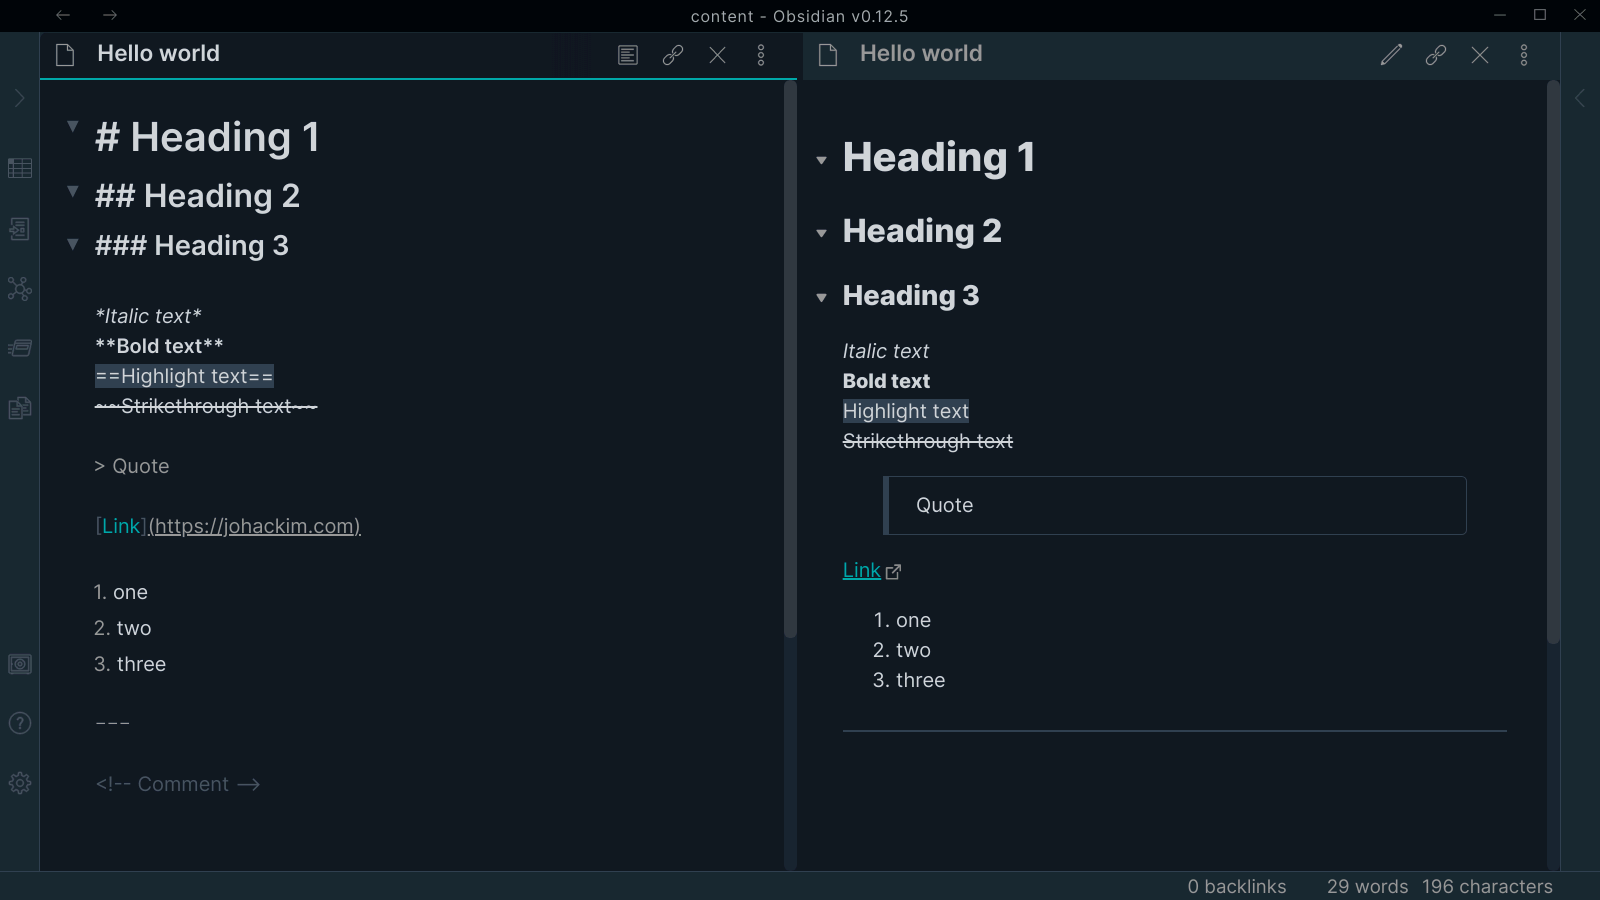Click link pane icon in right pane

coord(1436,55)
